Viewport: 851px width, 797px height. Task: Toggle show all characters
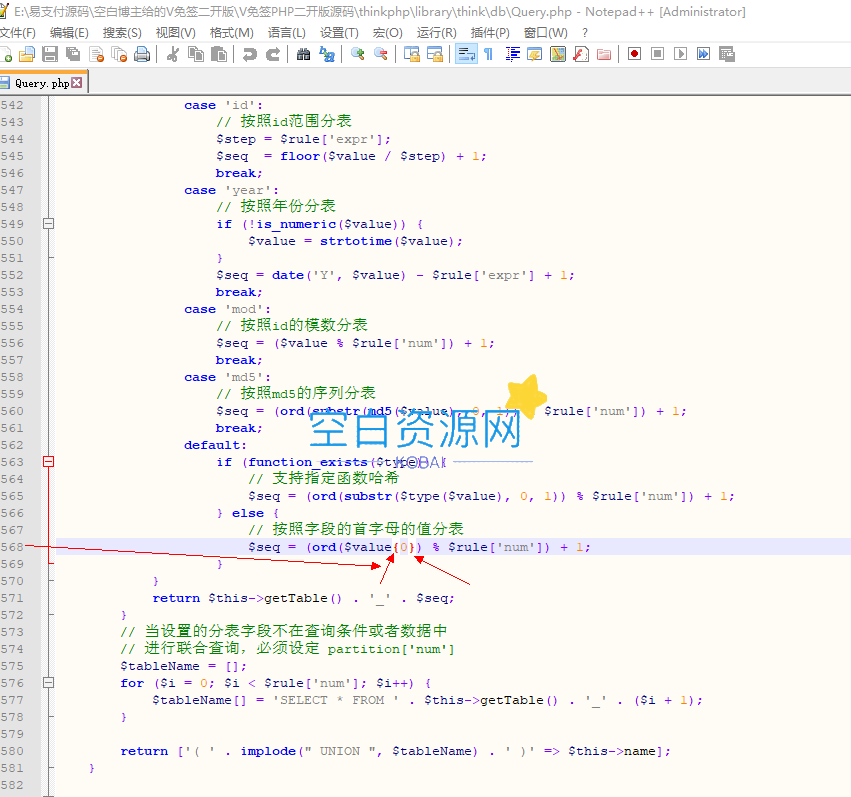489,54
